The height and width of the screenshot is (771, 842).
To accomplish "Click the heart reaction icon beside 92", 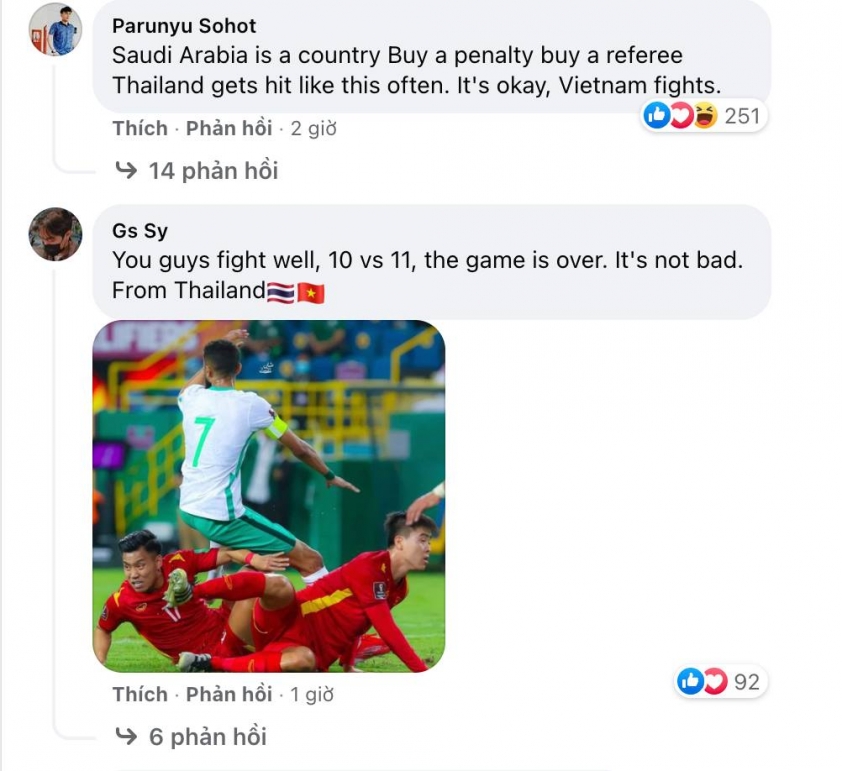I will pyautogui.click(x=715, y=681).
